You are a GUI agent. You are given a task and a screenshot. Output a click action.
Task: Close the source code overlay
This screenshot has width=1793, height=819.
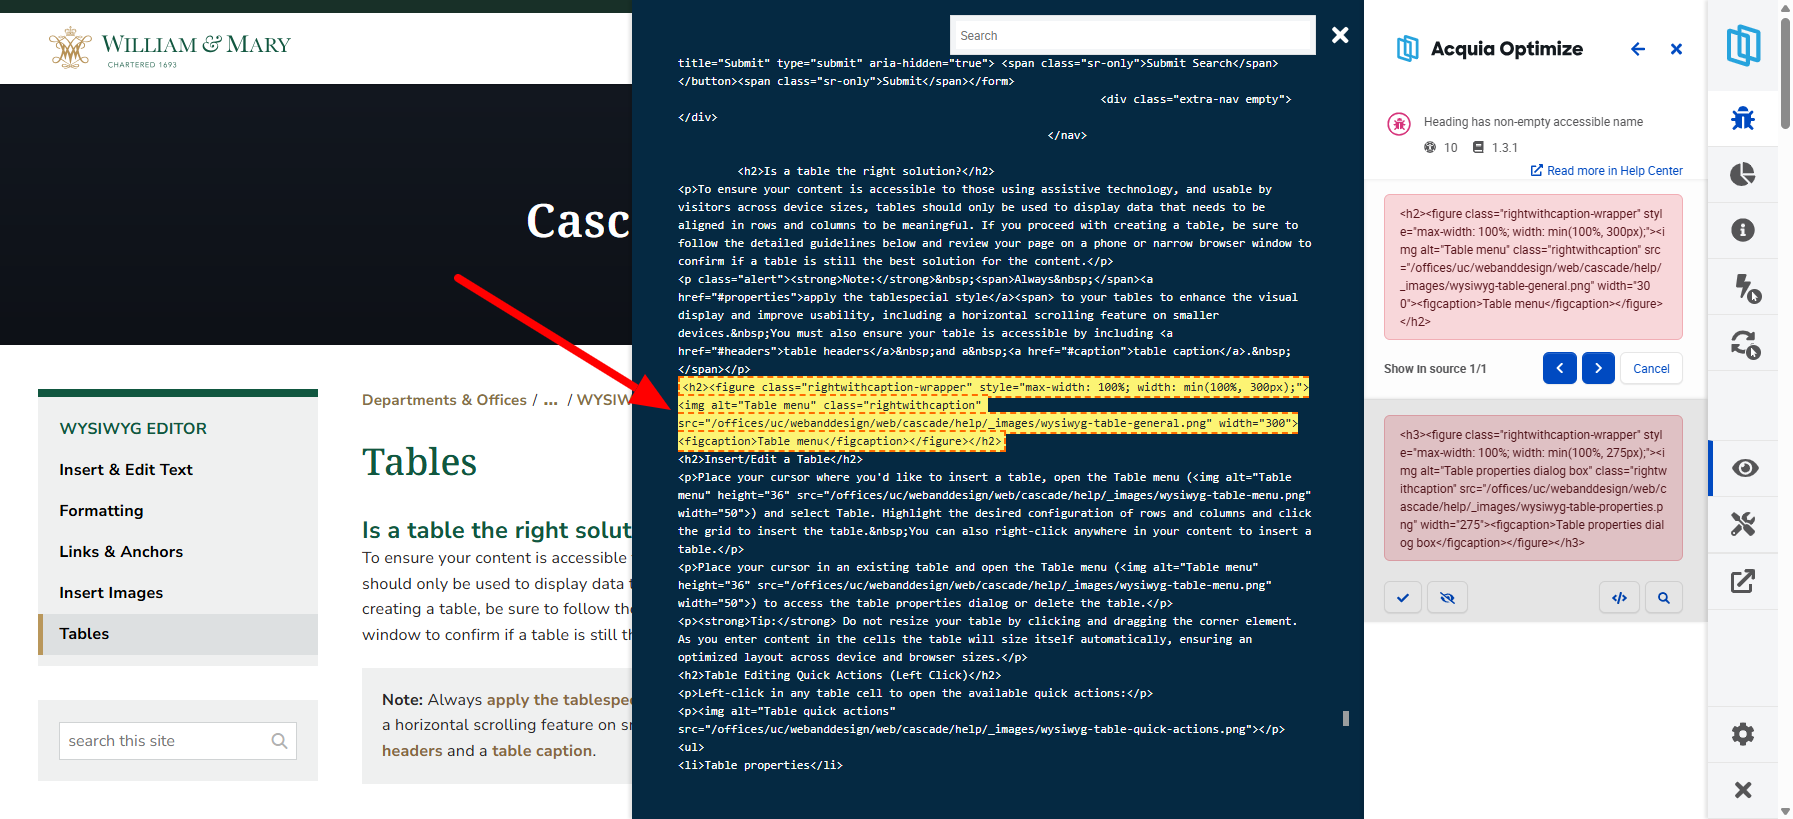click(x=1340, y=35)
